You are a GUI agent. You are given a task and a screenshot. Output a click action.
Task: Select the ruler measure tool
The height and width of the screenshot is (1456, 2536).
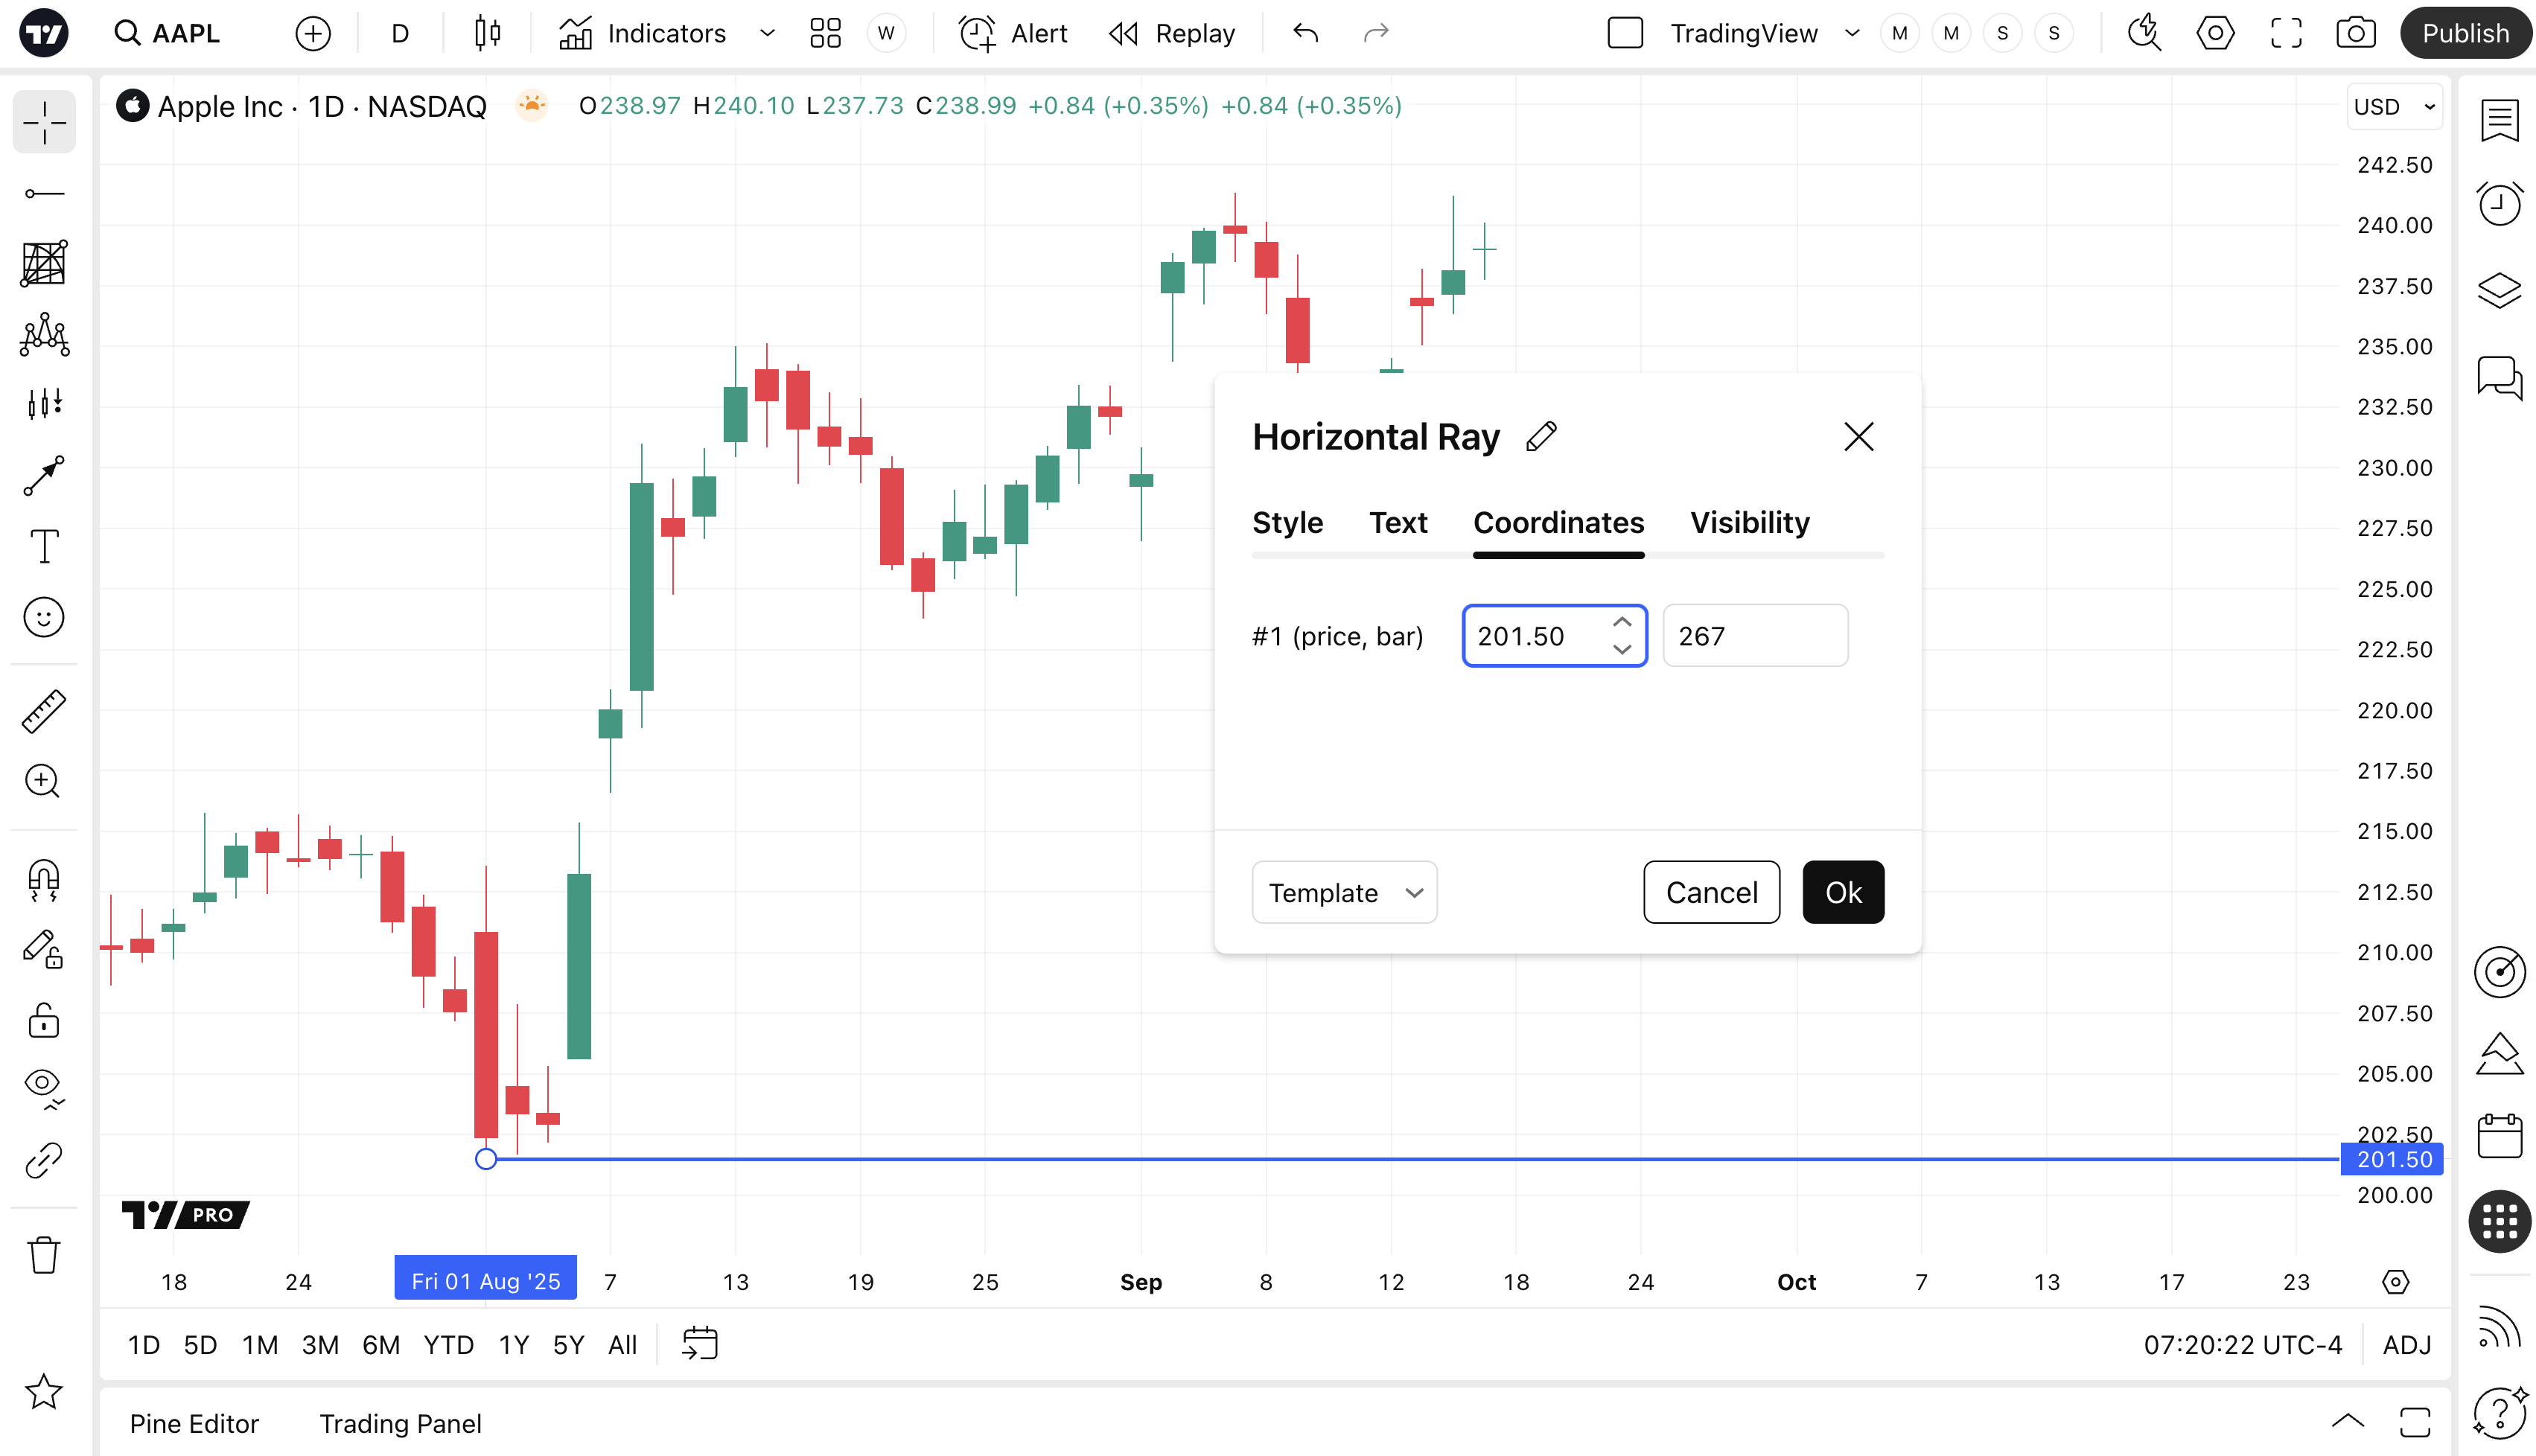pyautogui.click(x=44, y=711)
